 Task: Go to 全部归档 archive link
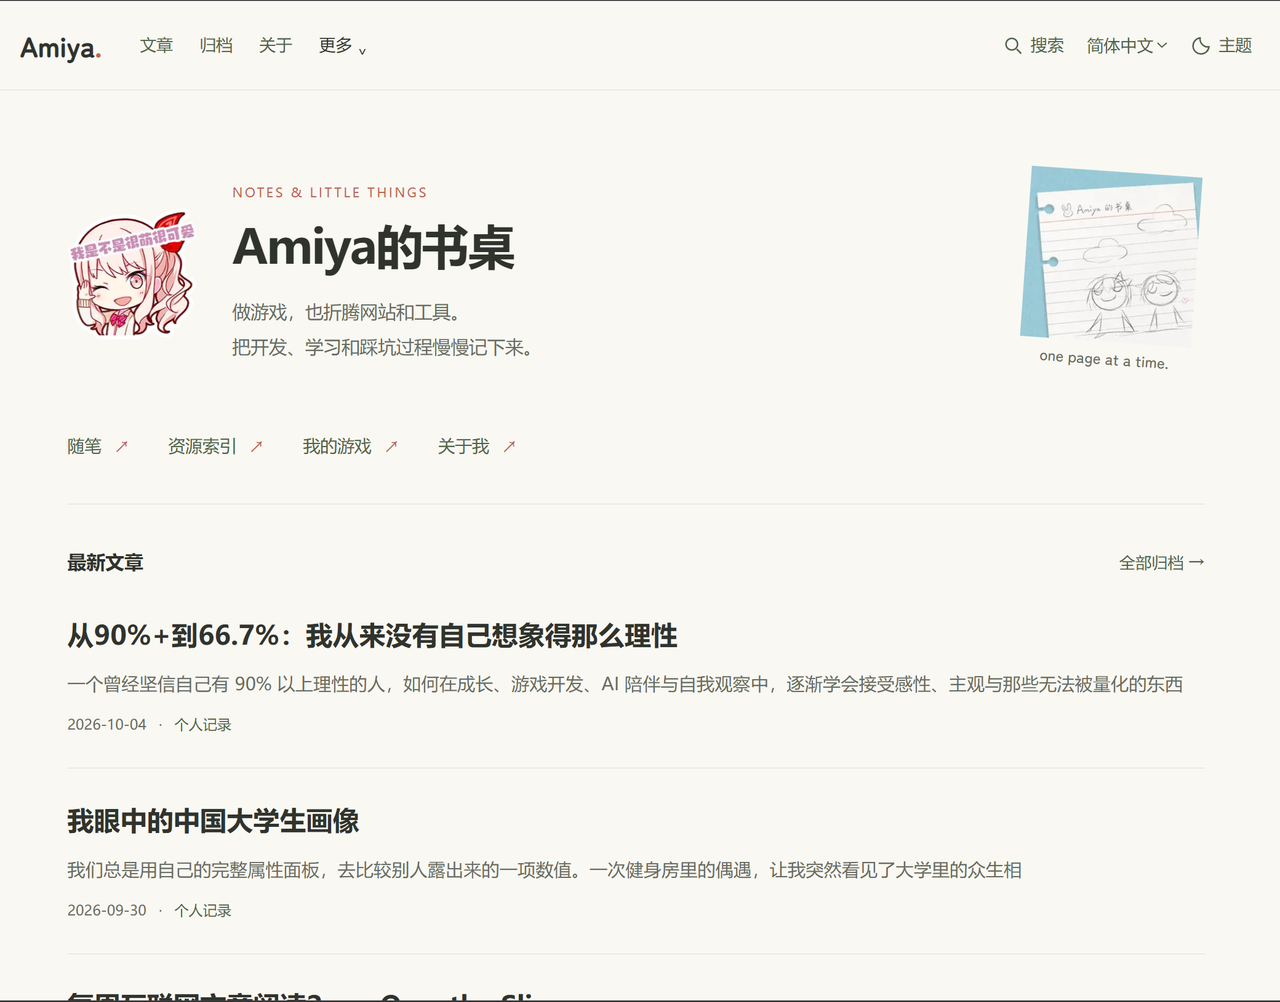[x=1161, y=563]
